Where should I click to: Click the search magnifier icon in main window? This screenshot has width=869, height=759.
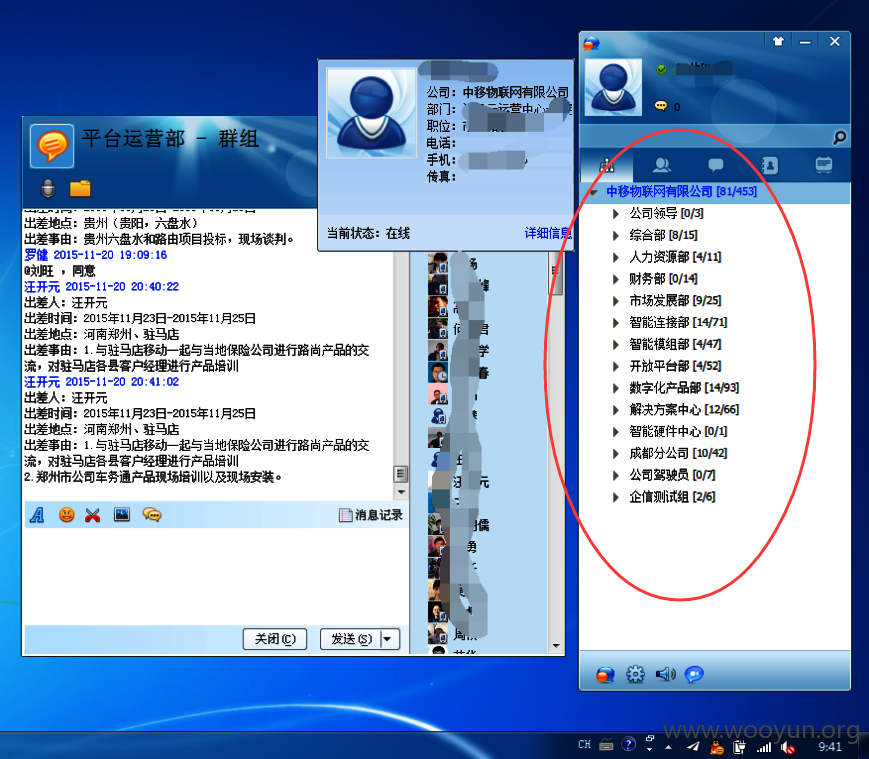tap(839, 137)
